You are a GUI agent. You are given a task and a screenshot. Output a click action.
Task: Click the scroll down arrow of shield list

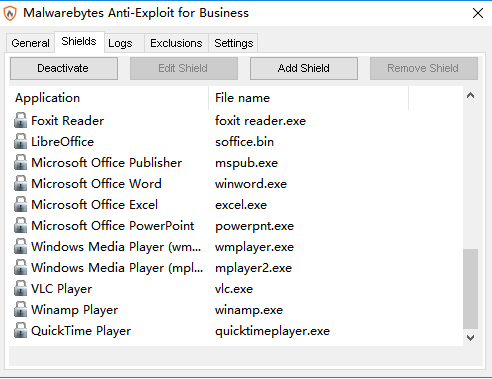click(x=470, y=338)
